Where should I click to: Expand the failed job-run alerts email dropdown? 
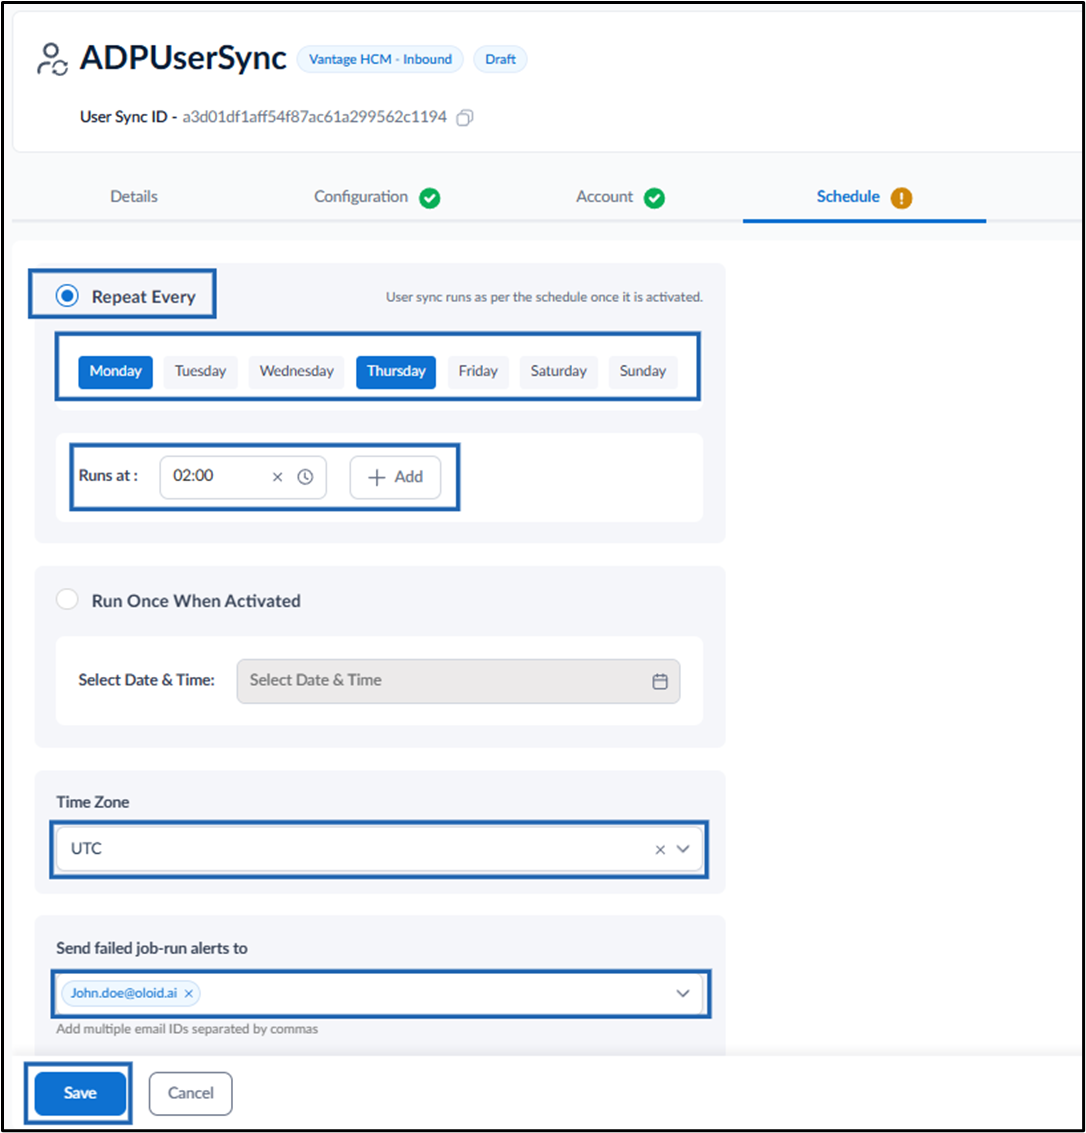[x=683, y=994]
